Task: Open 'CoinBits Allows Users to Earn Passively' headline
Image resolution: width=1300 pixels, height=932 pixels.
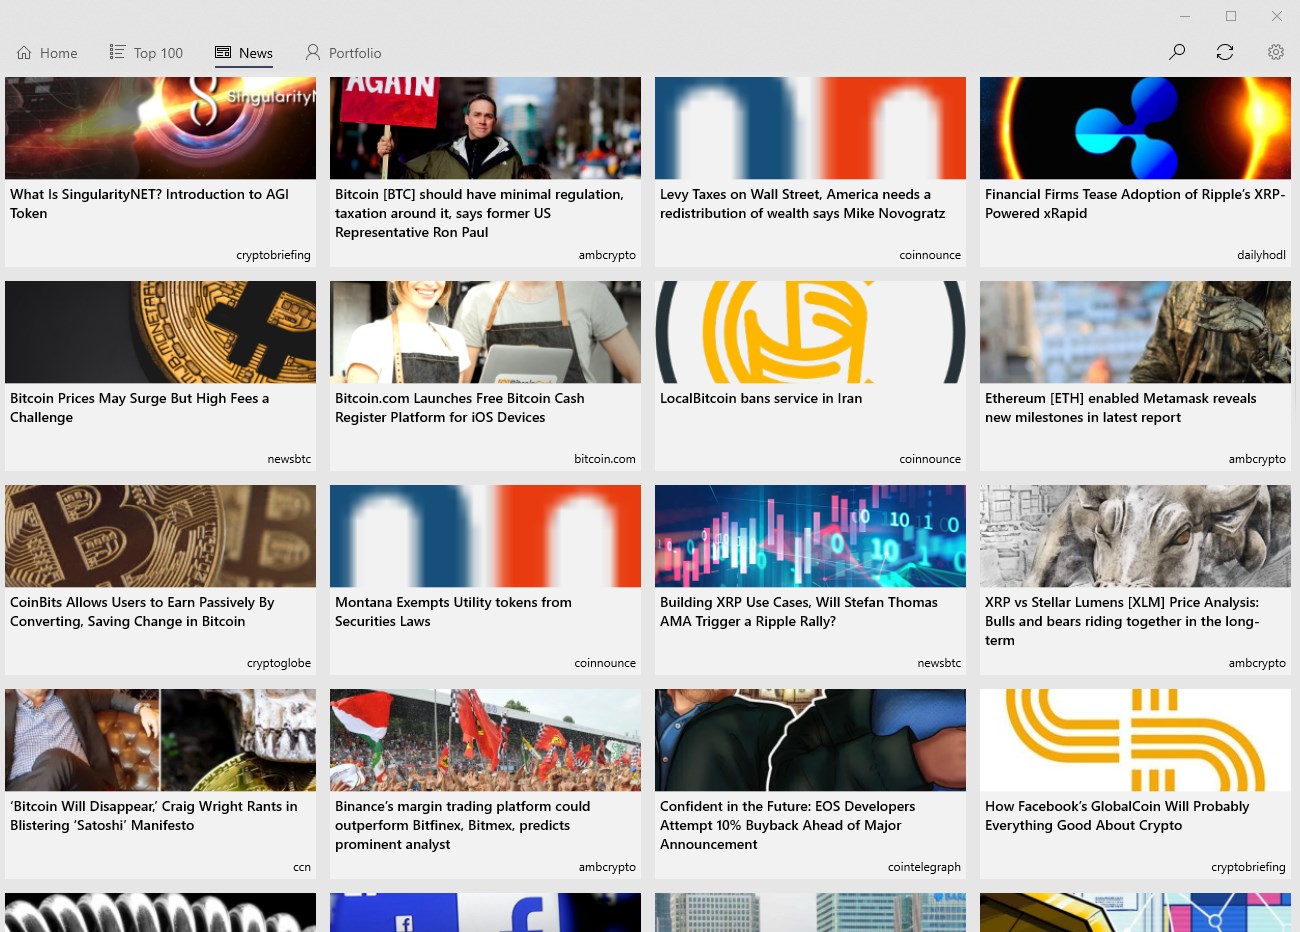Action: tap(142, 612)
